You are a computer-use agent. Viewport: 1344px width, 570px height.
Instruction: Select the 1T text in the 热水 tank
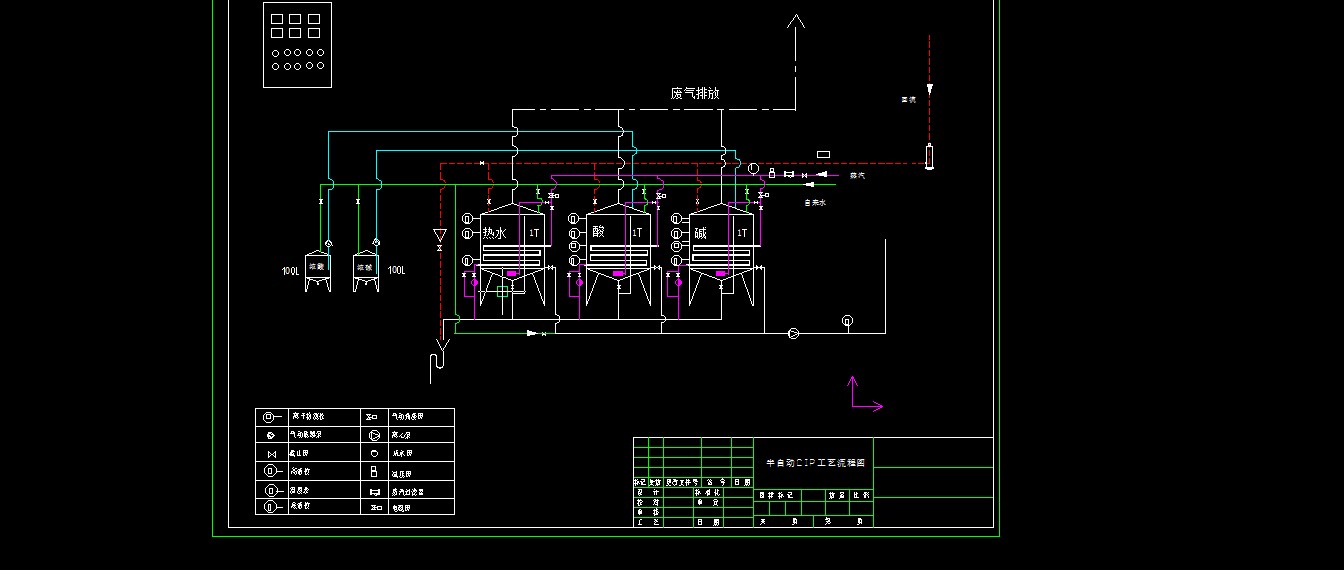(x=534, y=233)
